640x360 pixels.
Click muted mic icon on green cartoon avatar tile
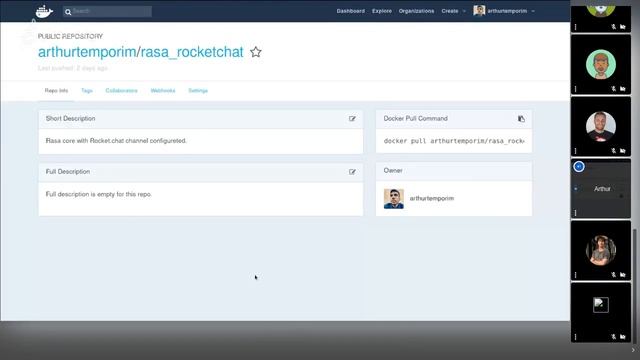coord(613,89)
